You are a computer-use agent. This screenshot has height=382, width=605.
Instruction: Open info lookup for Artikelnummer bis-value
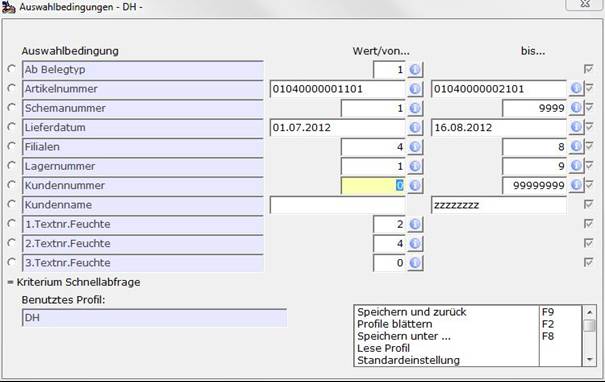576,89
